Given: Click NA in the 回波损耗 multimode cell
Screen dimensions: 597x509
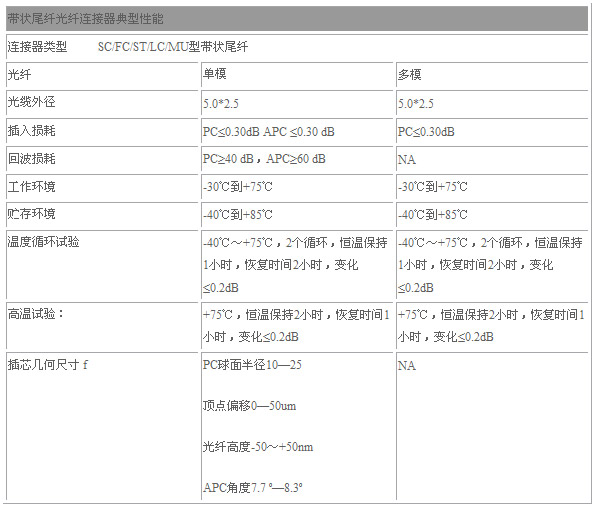Looking at the screenshot, I should (x=407, y=160).
